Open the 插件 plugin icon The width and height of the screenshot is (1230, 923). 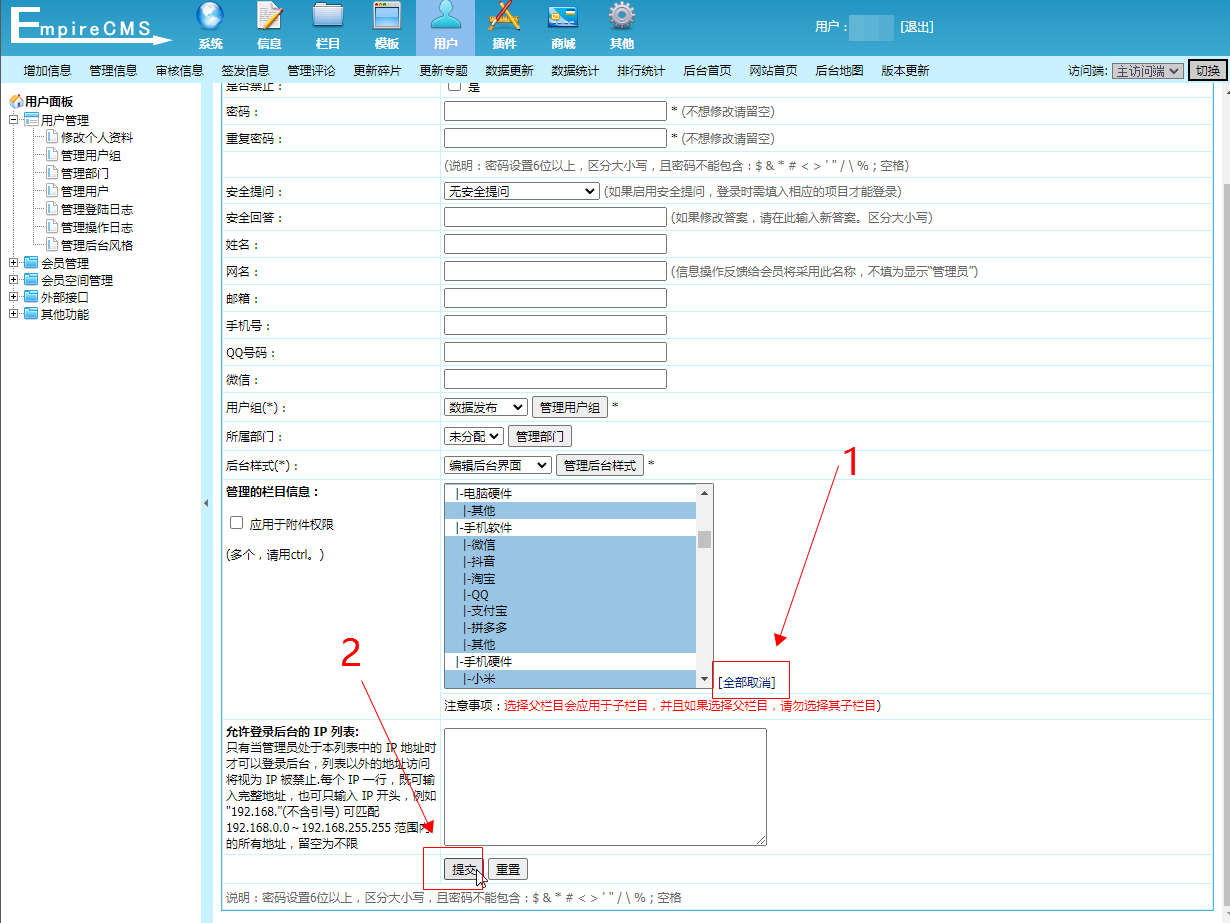[x=504, y=17]
